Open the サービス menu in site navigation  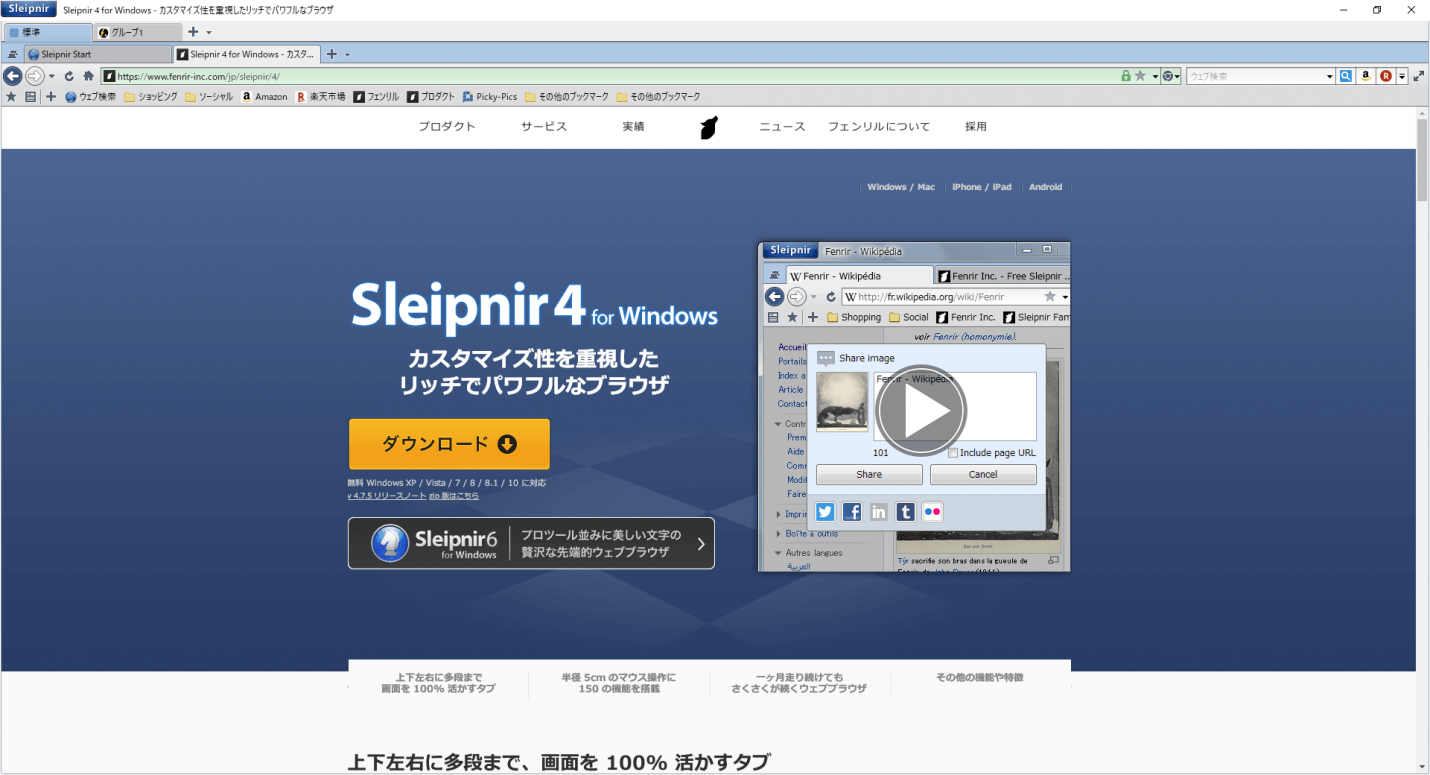pyautogui.click(x=543, y=127)
